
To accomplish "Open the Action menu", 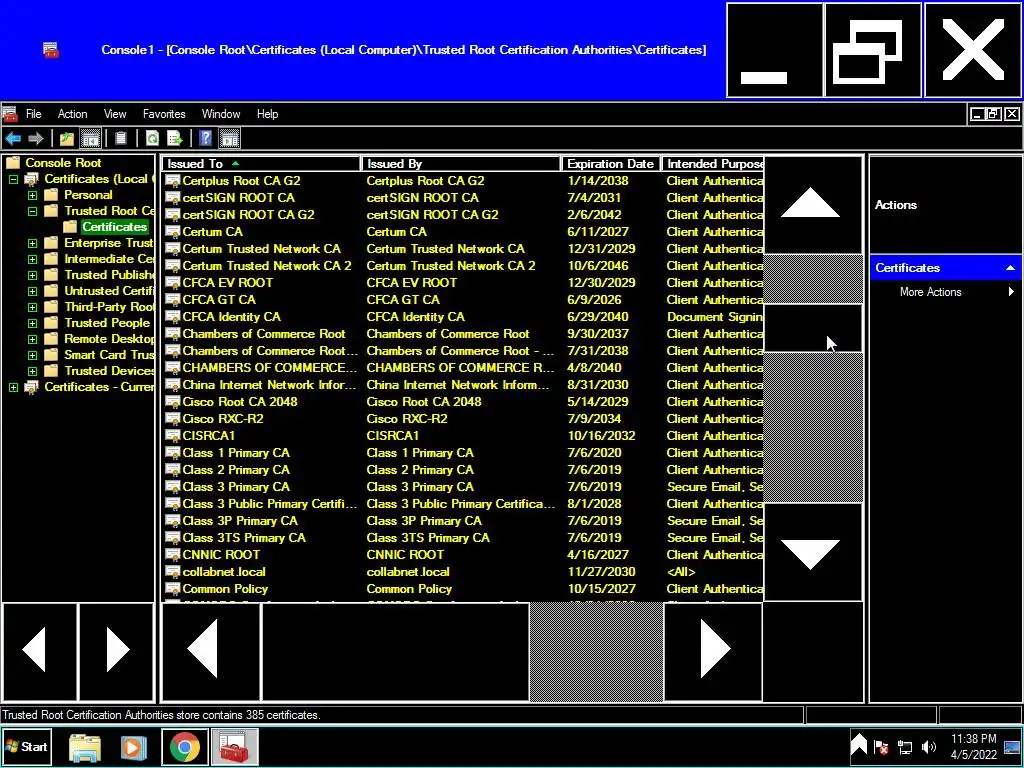I will [x=72, y=114].
